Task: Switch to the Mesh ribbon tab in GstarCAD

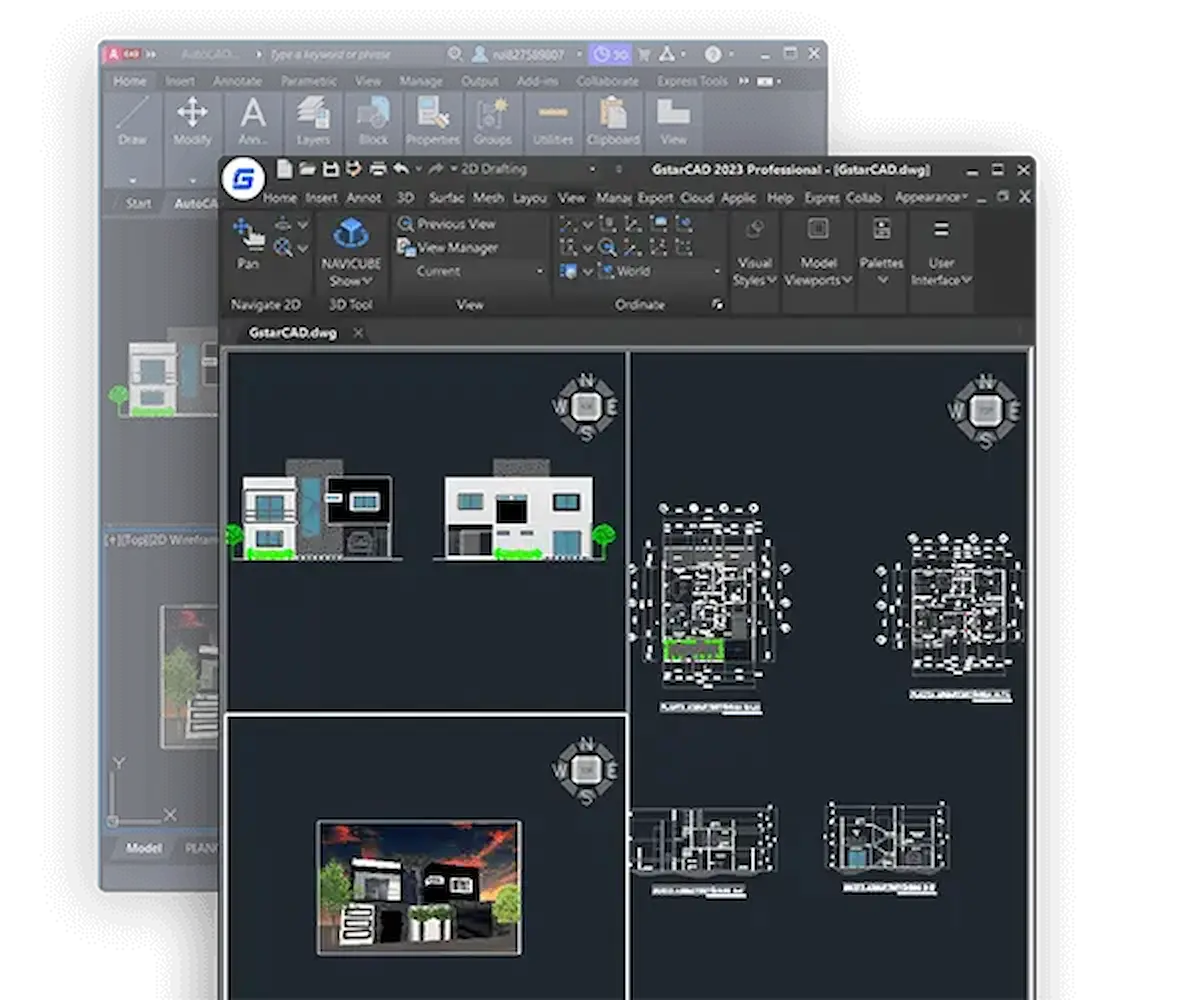Action: click(x=488, y=198)
